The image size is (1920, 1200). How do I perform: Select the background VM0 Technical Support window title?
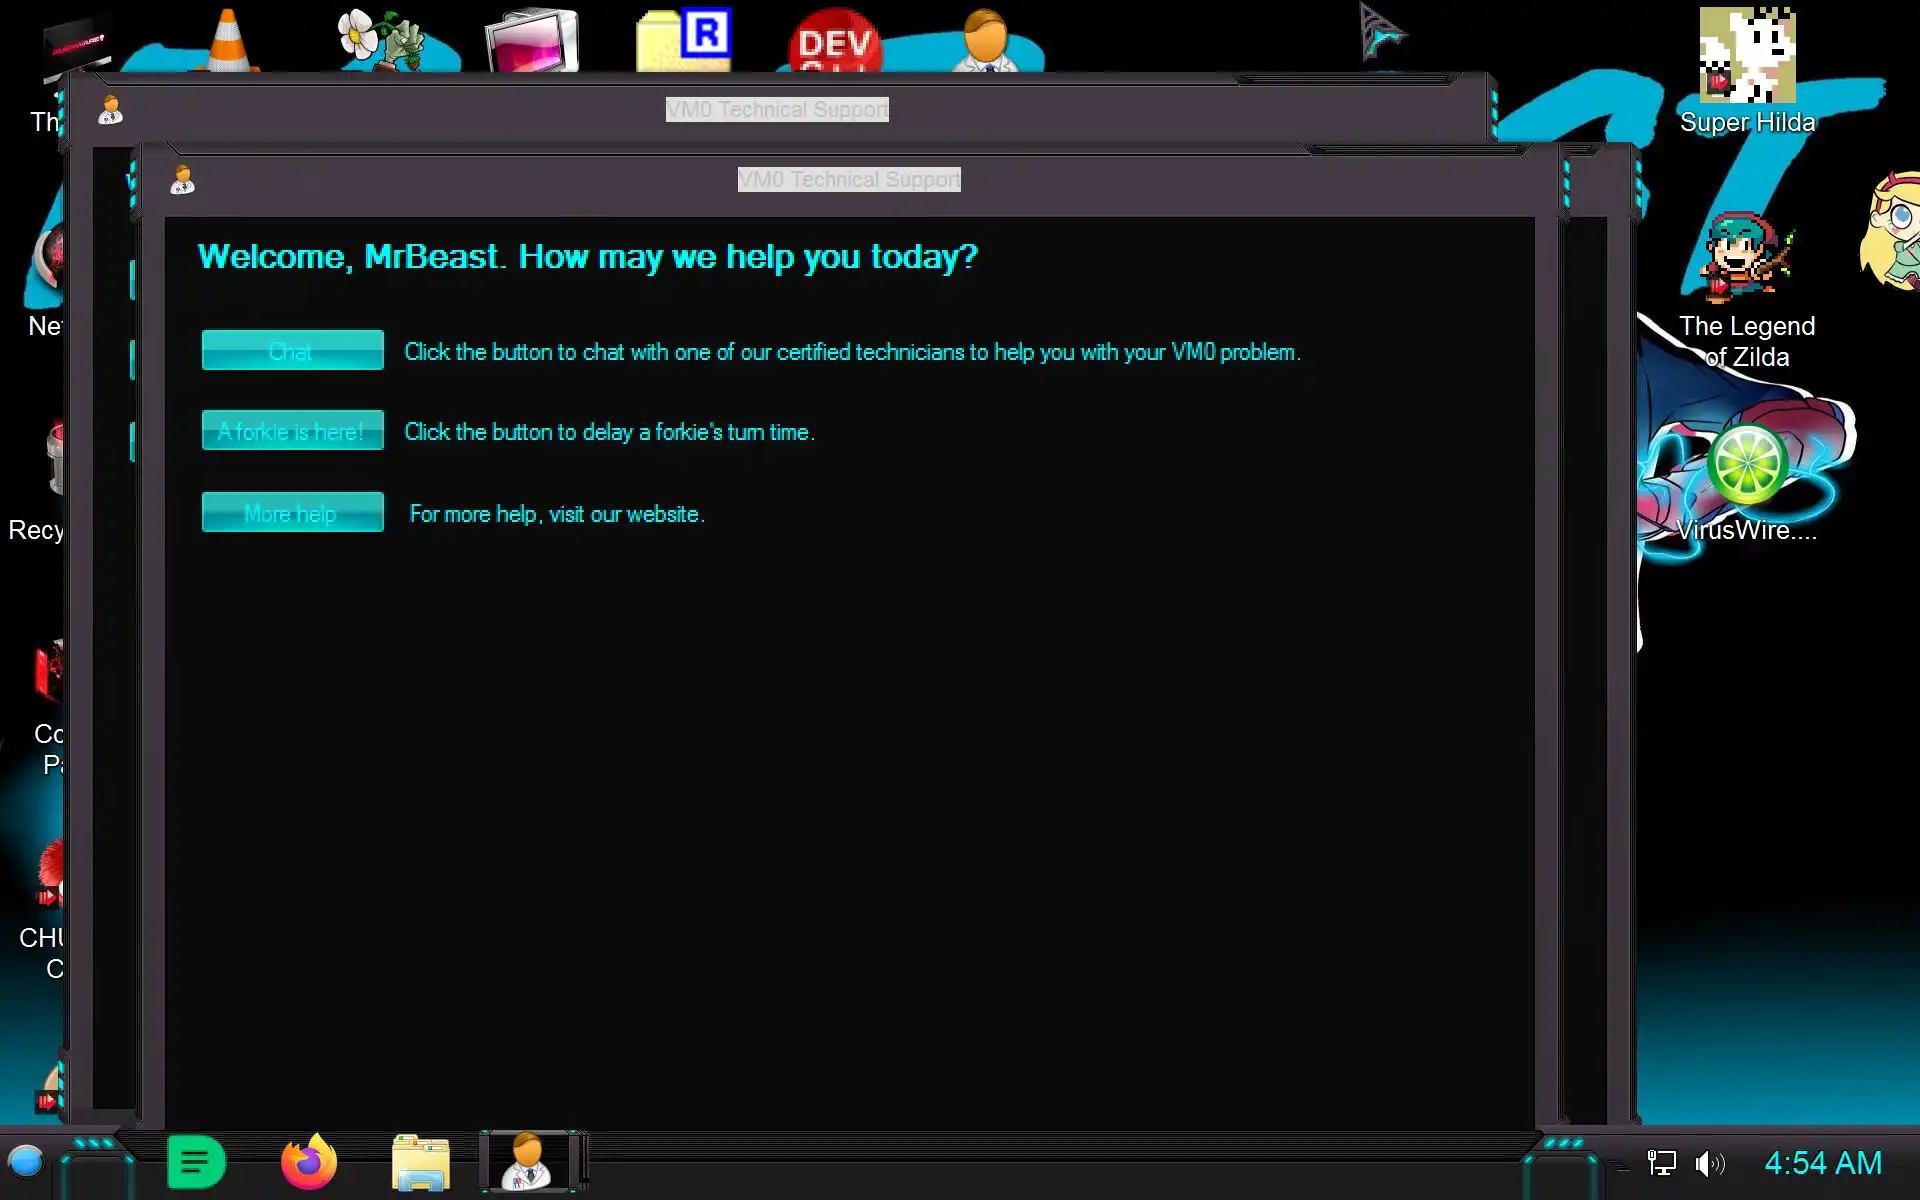point(777,110)
